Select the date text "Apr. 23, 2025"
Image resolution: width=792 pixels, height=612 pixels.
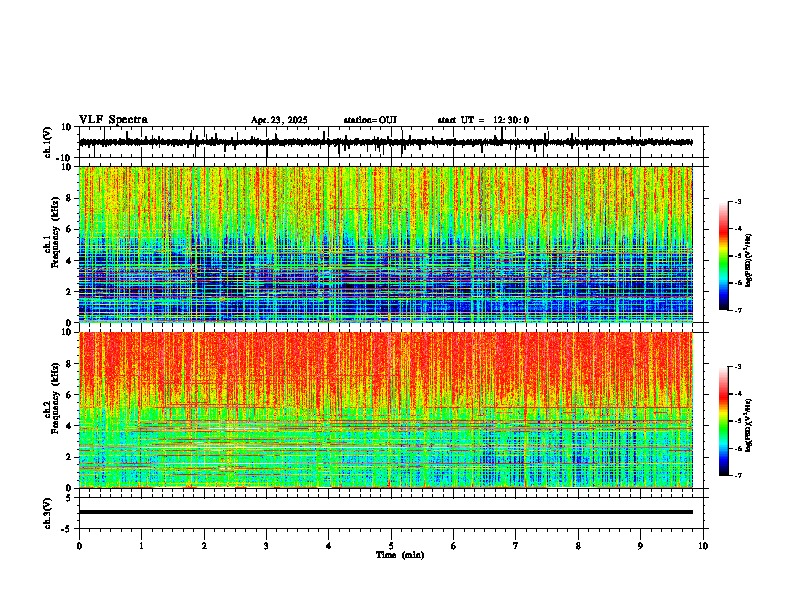[279, 120]
